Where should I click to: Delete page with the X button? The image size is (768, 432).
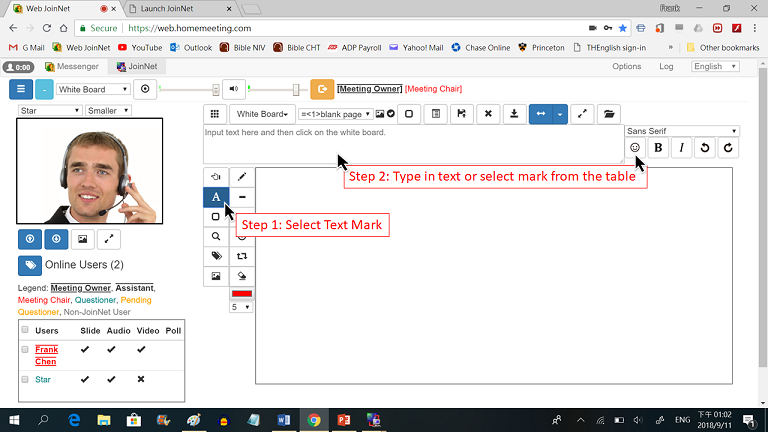pos(487,114)
